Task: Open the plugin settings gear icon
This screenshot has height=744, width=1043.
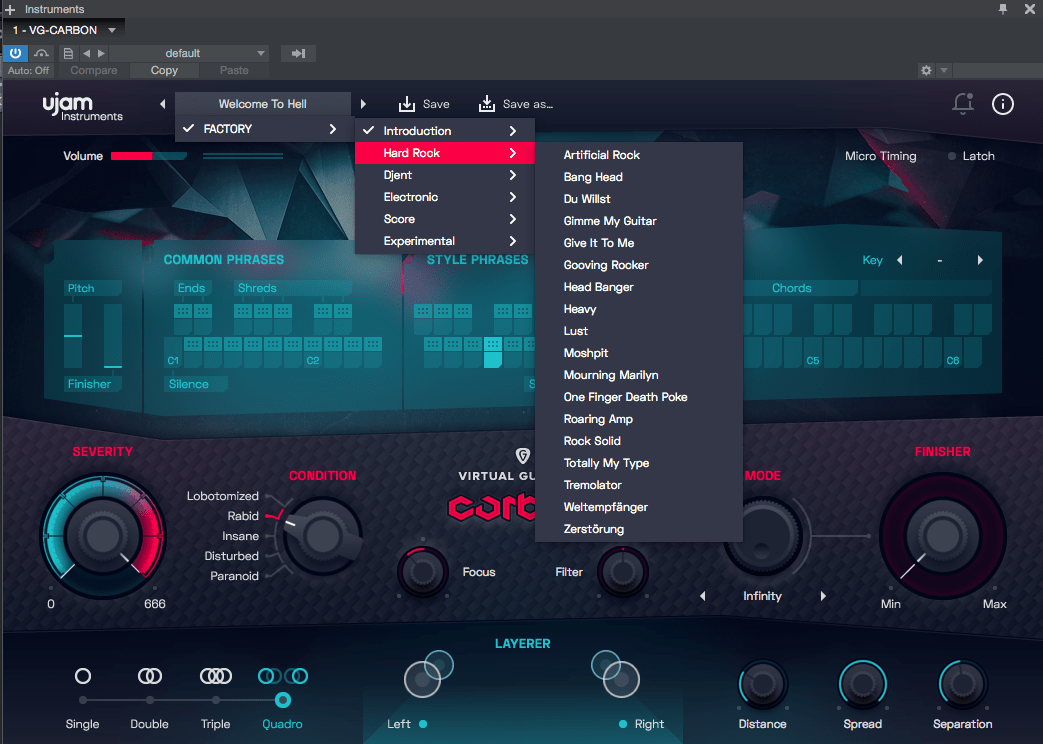Action: 926,70
